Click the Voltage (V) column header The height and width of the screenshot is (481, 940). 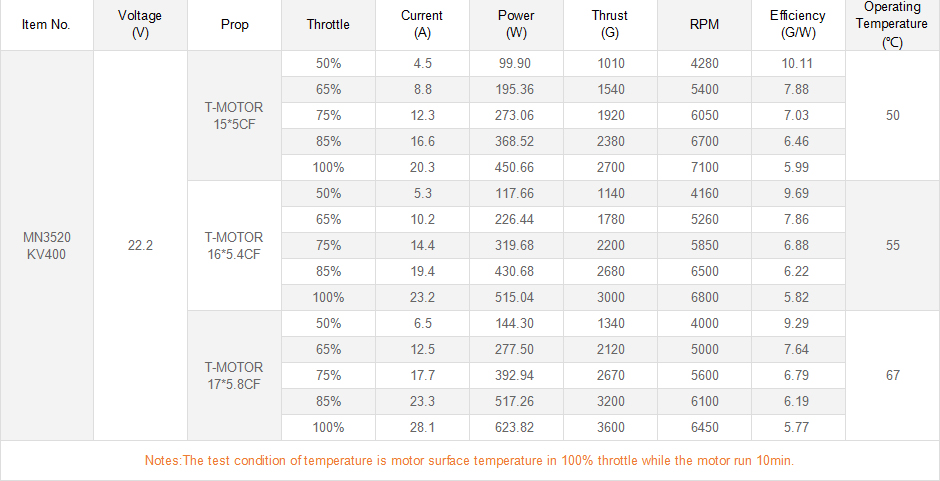140,25
